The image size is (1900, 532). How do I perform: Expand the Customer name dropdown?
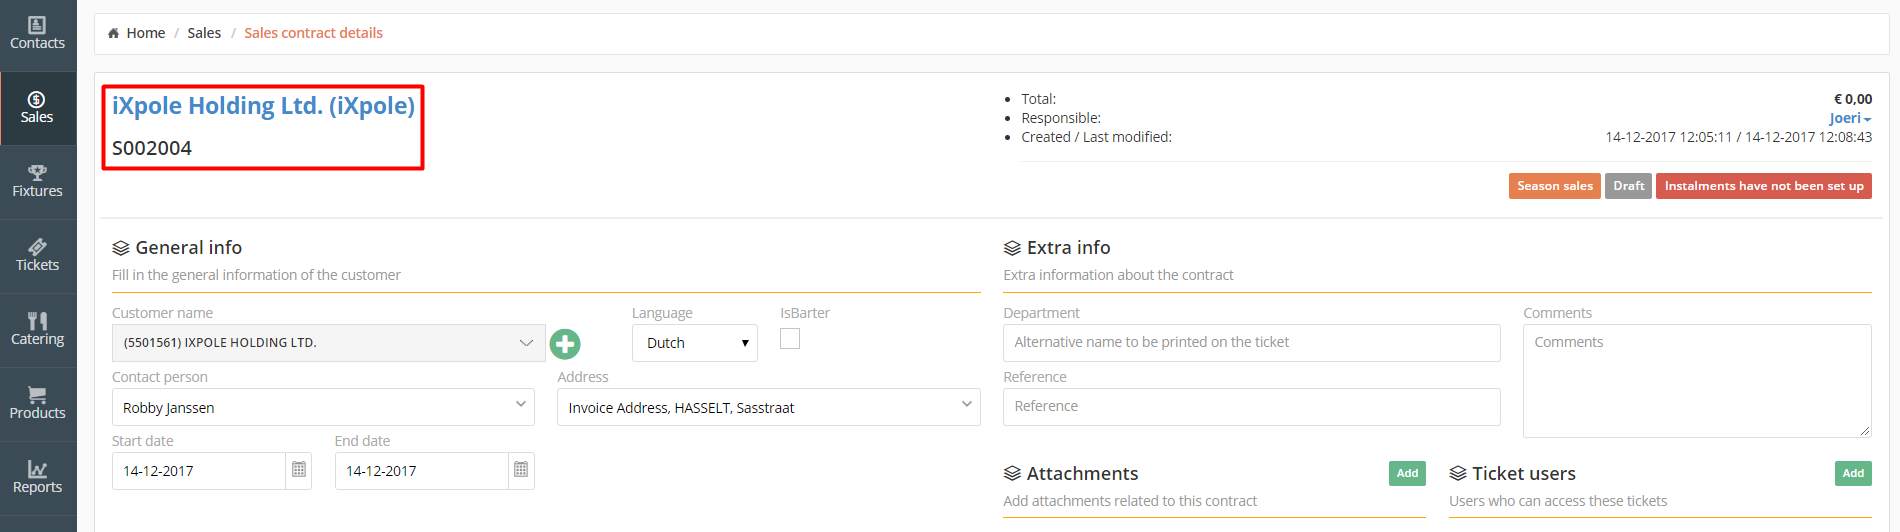tap(328, 343)
